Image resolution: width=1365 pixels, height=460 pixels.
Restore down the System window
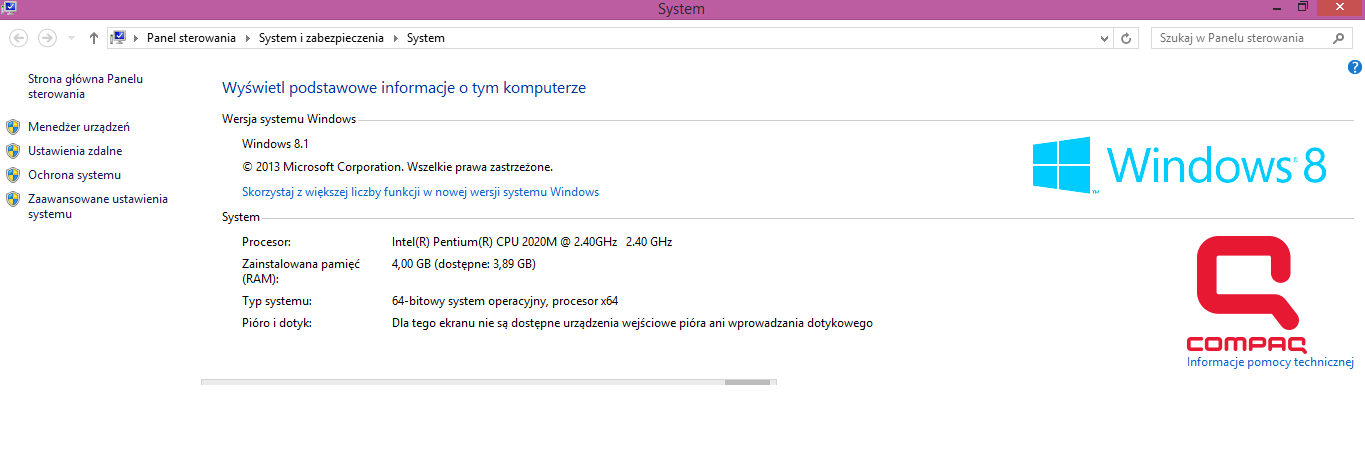coord(1302,8)
